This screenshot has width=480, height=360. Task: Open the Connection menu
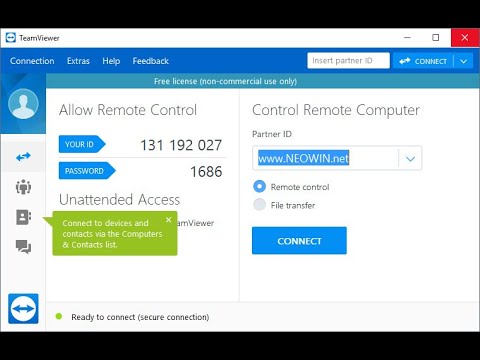[x=32, y=61]
